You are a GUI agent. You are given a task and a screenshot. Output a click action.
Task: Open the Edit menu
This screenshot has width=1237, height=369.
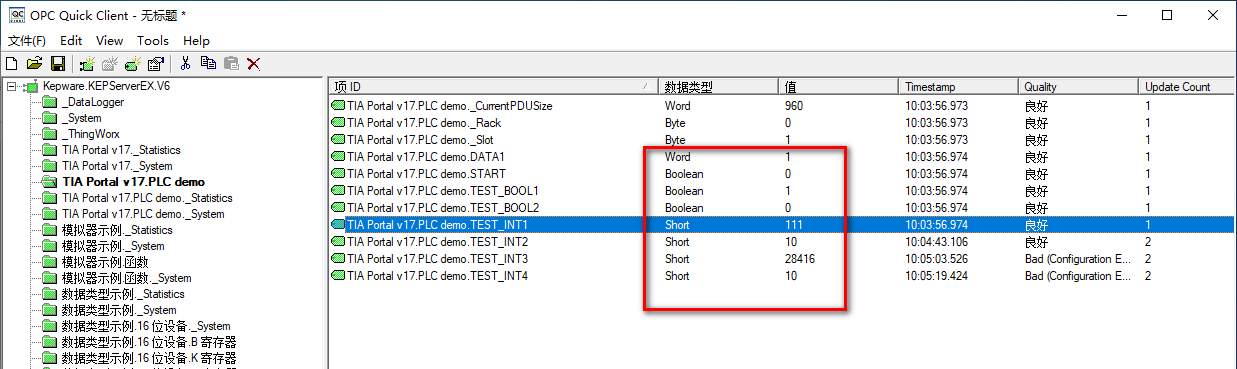[x=71, y=41]
